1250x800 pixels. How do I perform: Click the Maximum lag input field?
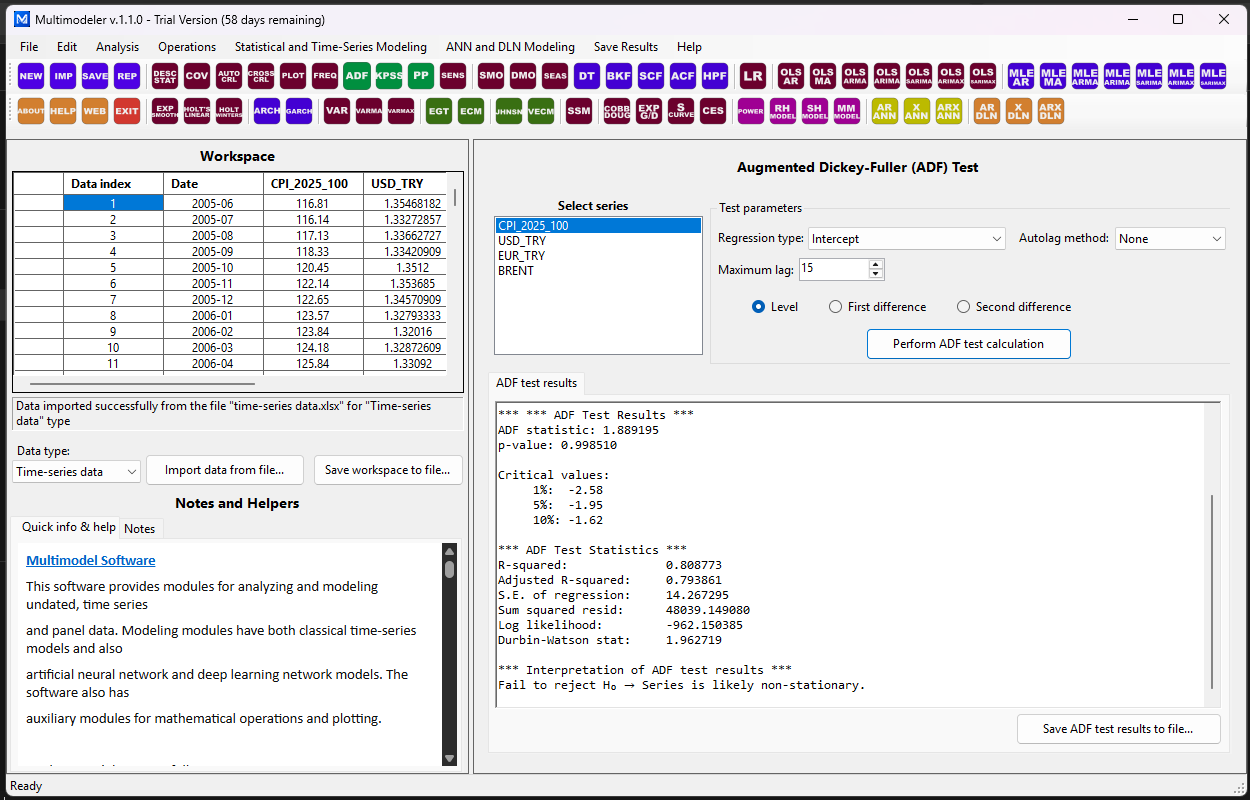[x=832, y=270]
